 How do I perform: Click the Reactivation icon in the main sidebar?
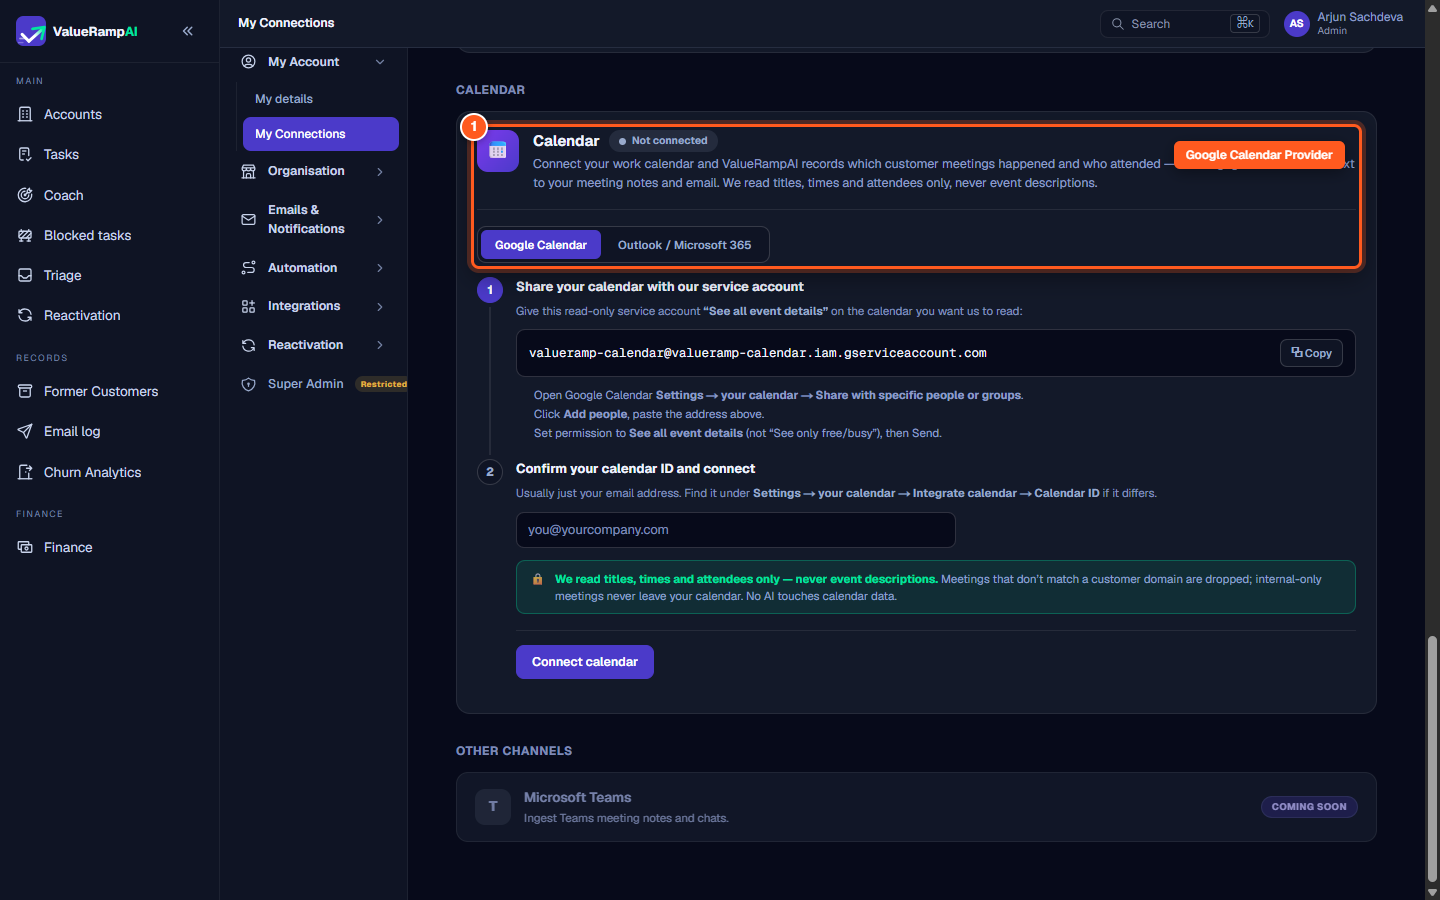click(25, 315)
